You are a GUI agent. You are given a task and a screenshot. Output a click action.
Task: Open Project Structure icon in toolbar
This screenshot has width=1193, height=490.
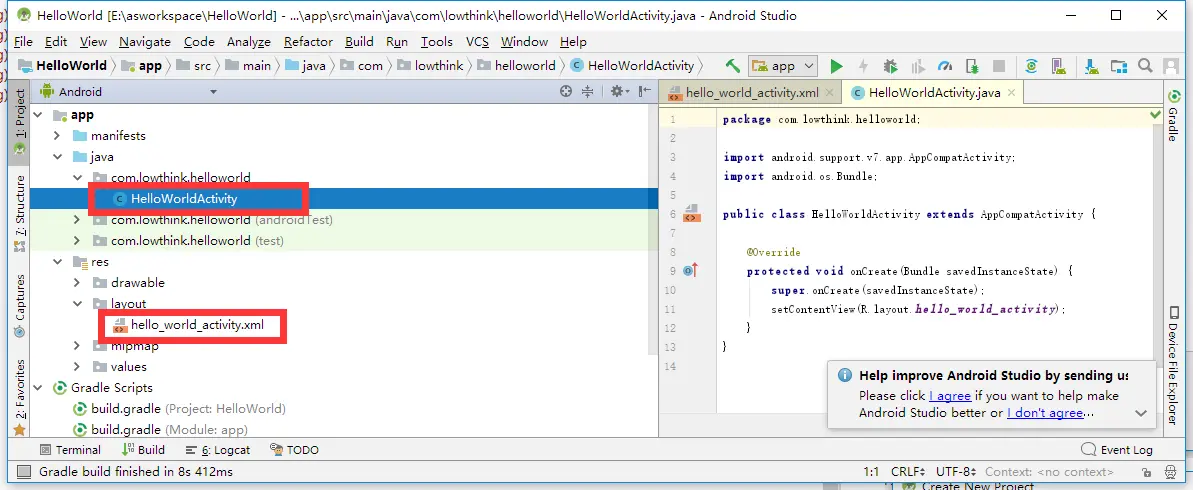coord(1118,66)
